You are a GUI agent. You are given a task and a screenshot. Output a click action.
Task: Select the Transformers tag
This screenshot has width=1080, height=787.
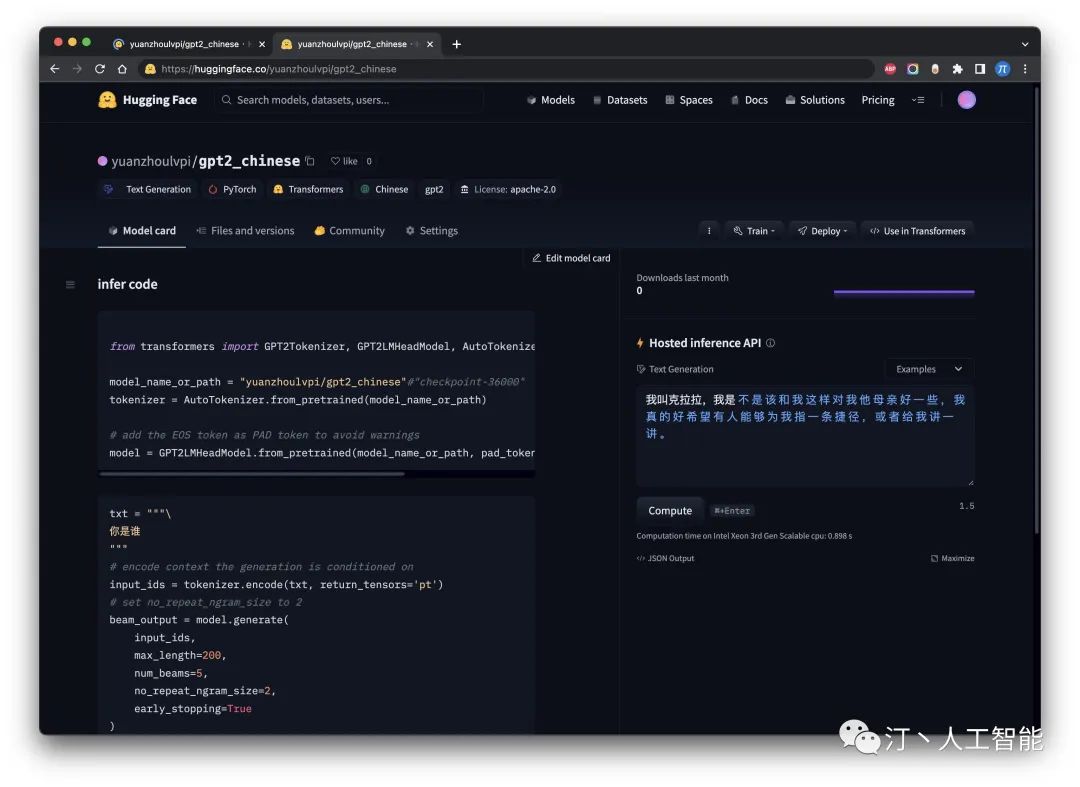(308, 189)
